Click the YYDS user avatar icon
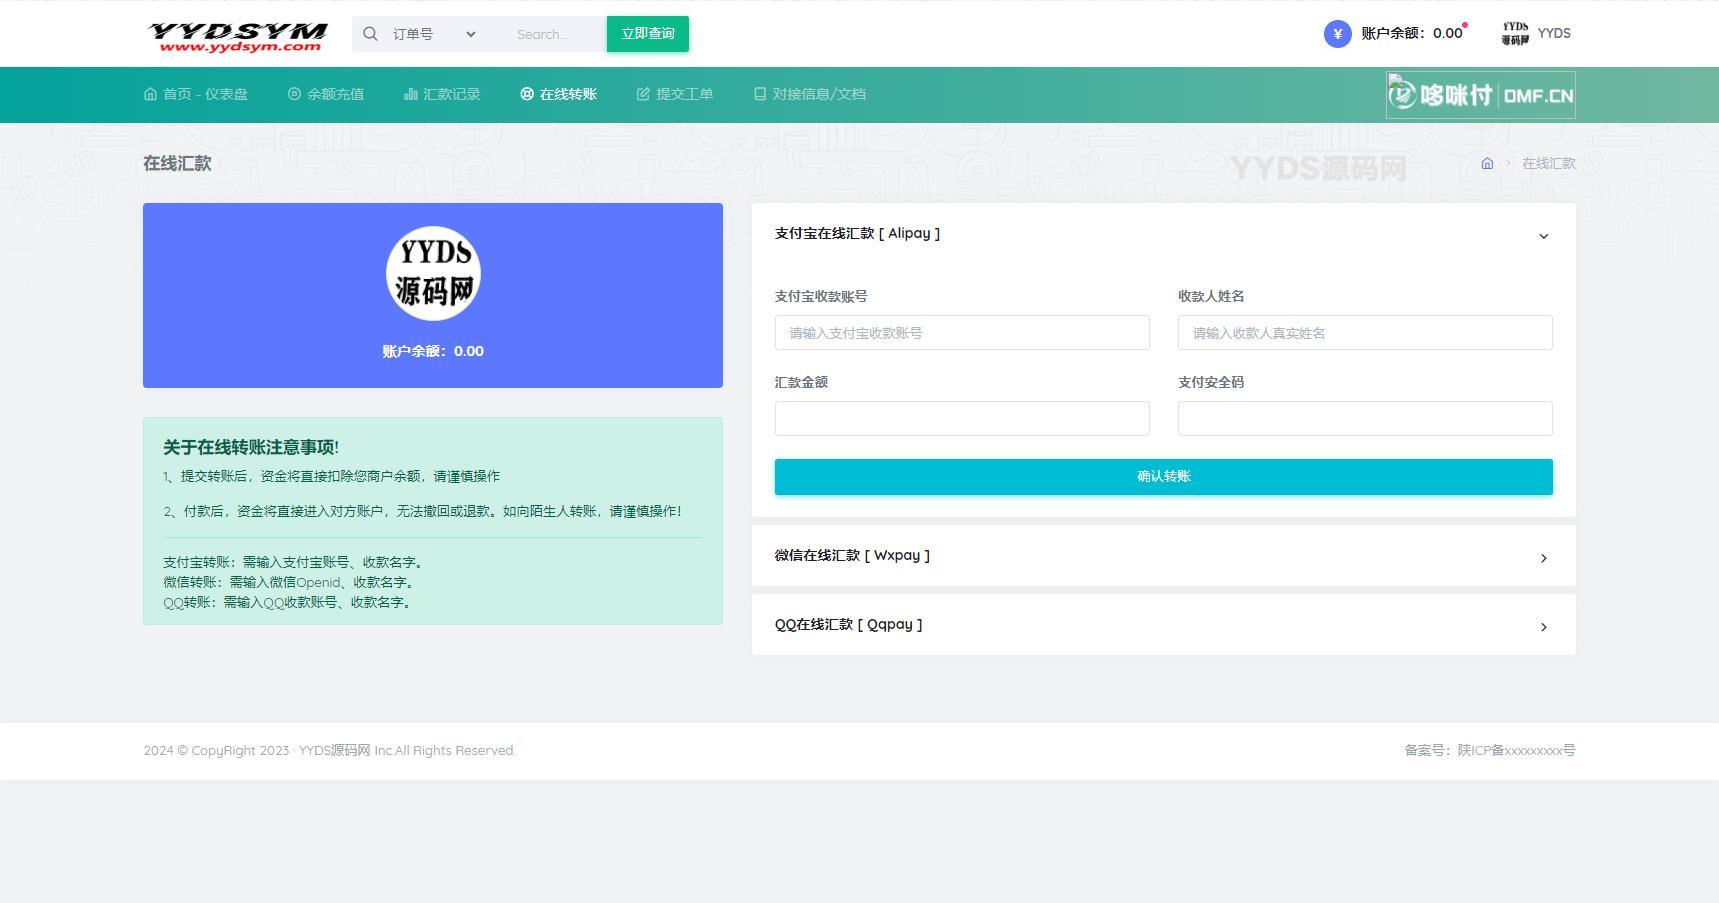1719x903 pixels. coord(1515,34)
